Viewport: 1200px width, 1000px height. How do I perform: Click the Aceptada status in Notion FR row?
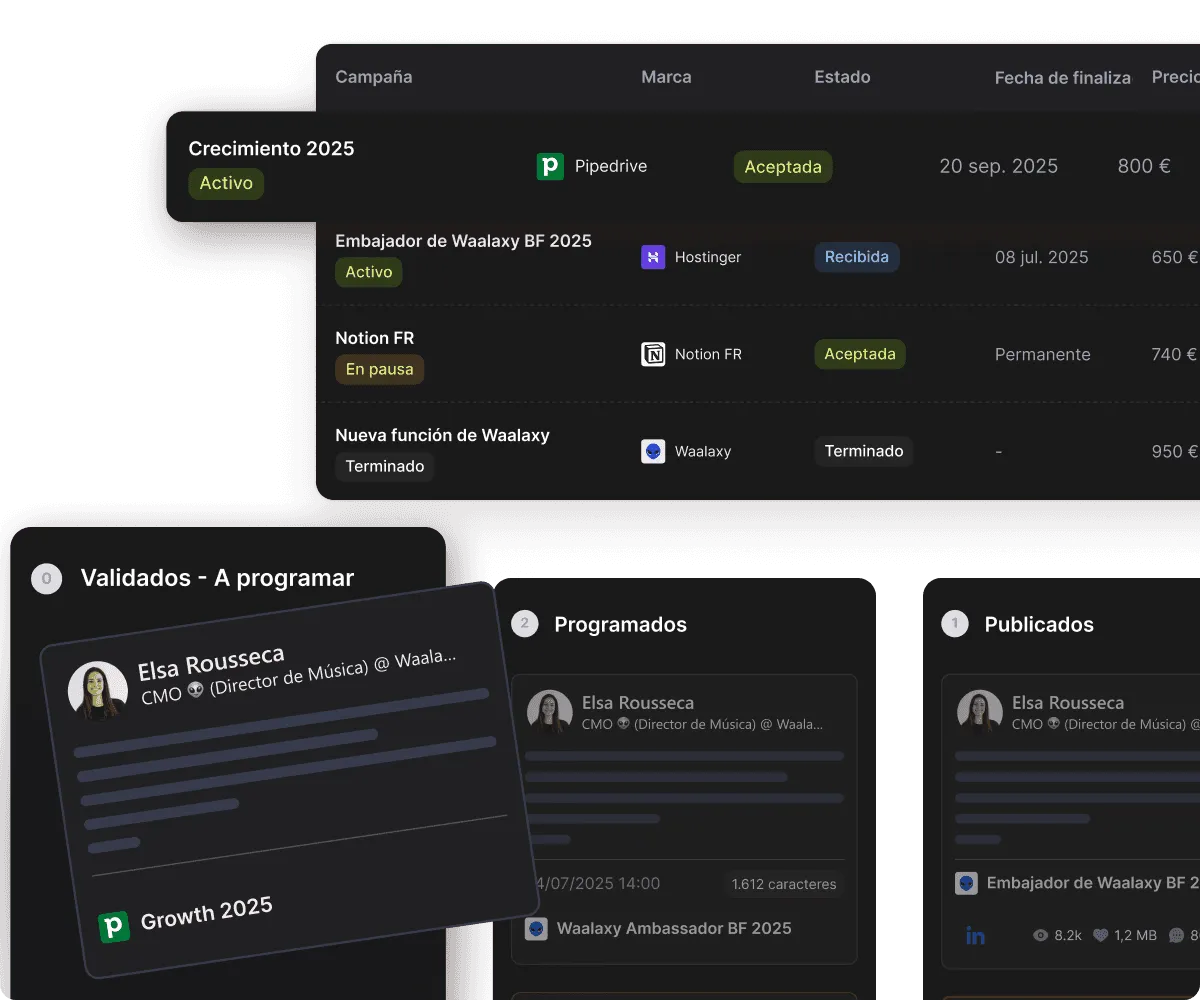click(860, 354)
